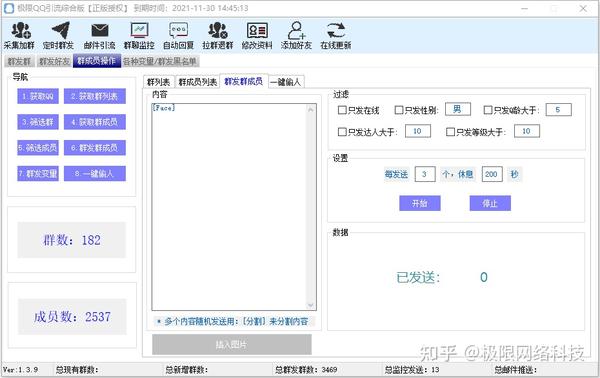Click the 1. 获取QQ navigation button
Screen dimensions: 600x378
(38, 96)
